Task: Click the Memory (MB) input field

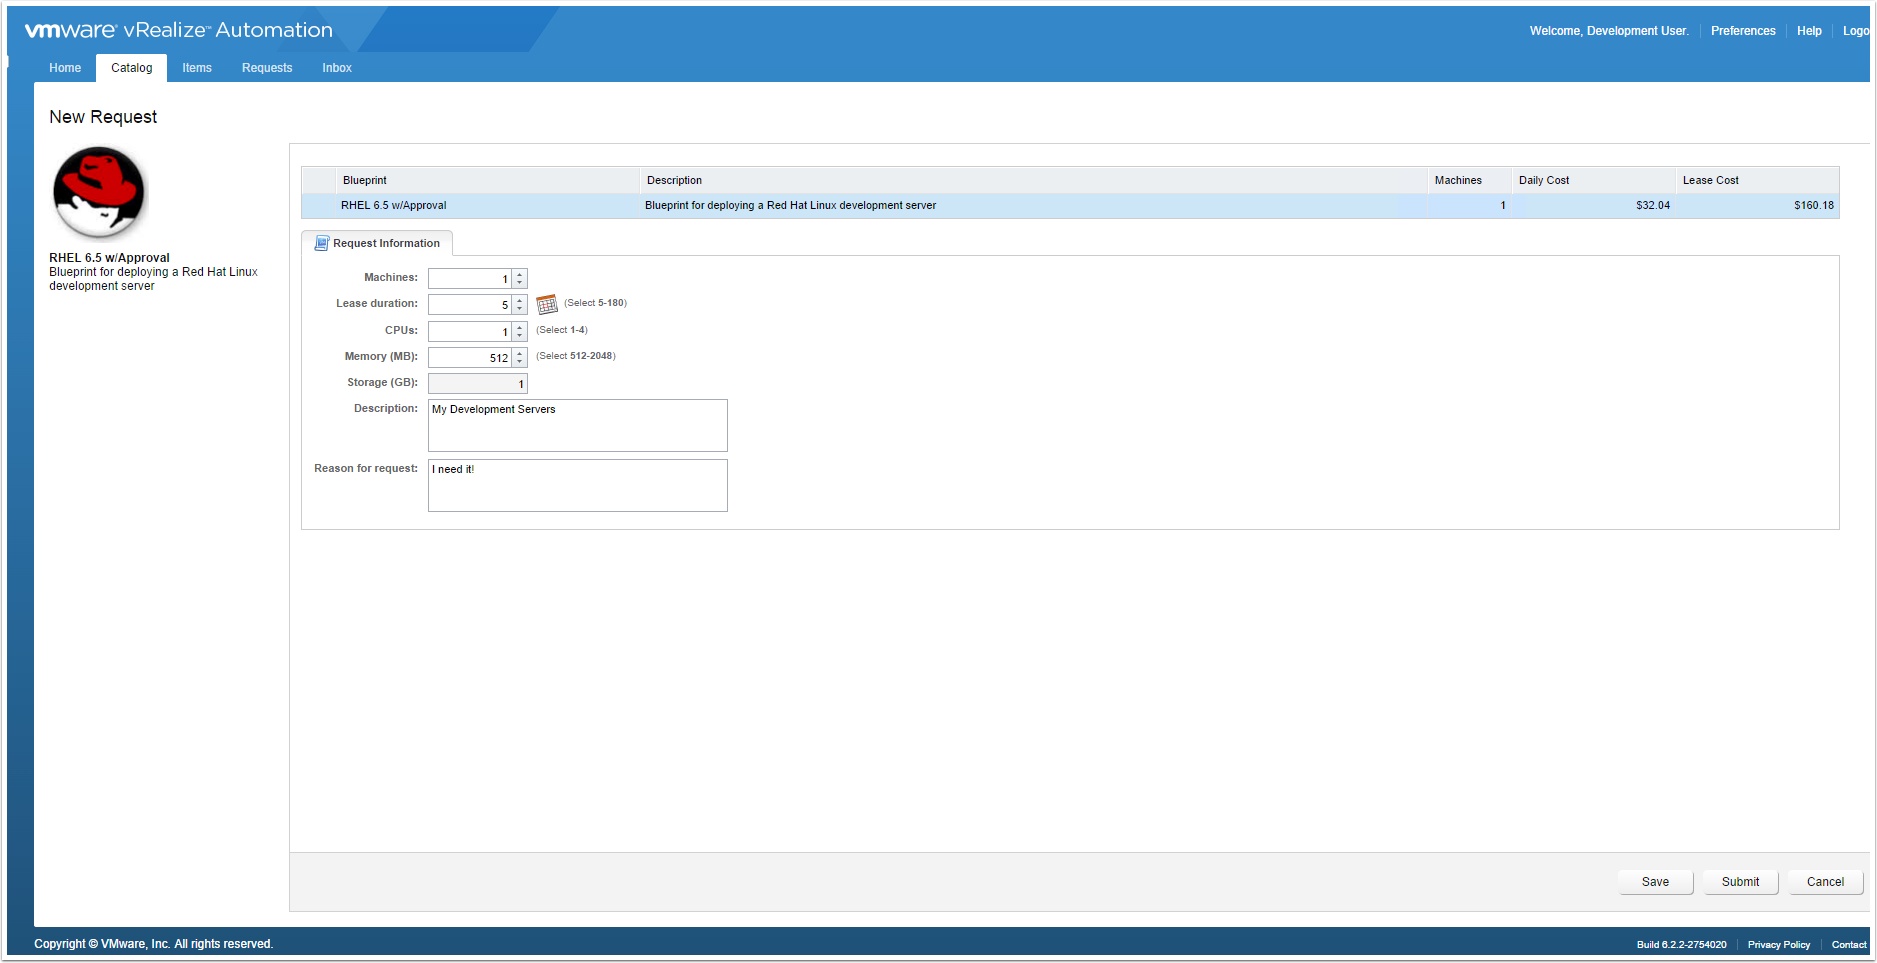Action: click(x=470, y=357)
